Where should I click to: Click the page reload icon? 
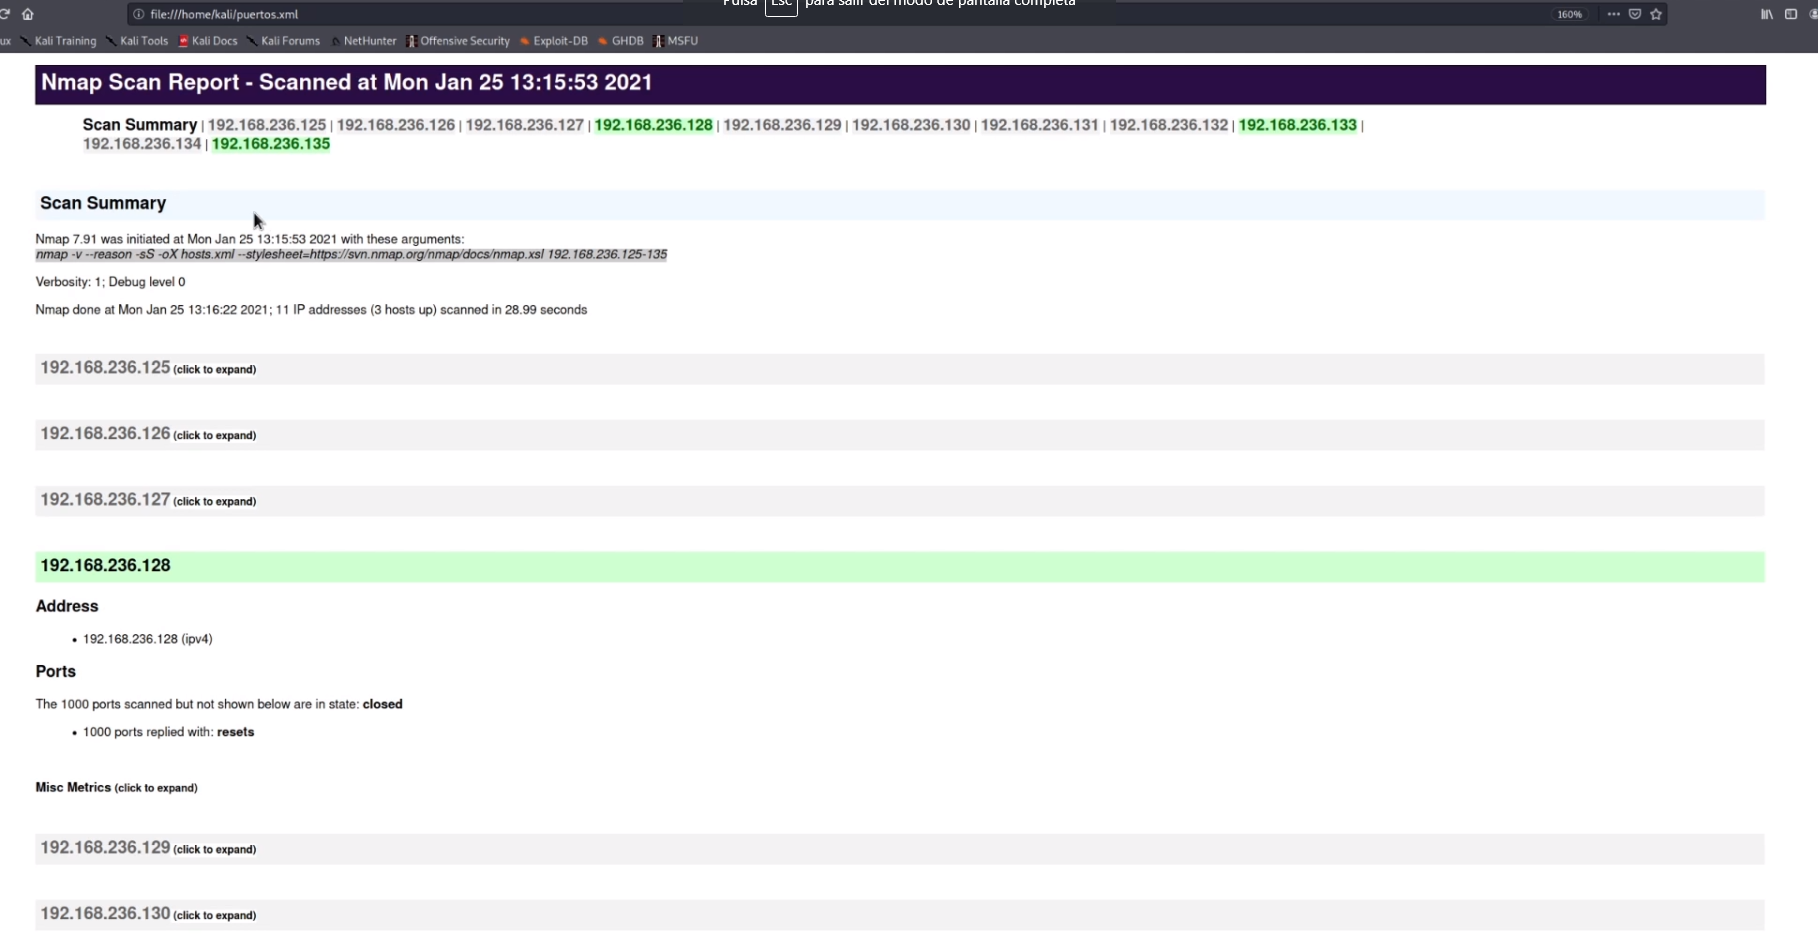click(5, 14)
